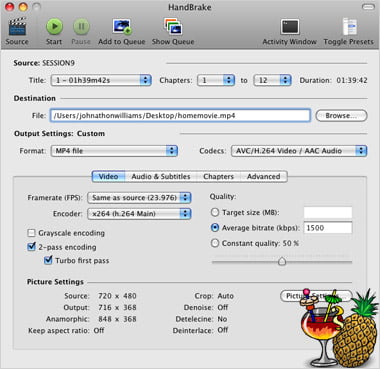Toggle Turbo first pass checkbox

tap(48, 260)
